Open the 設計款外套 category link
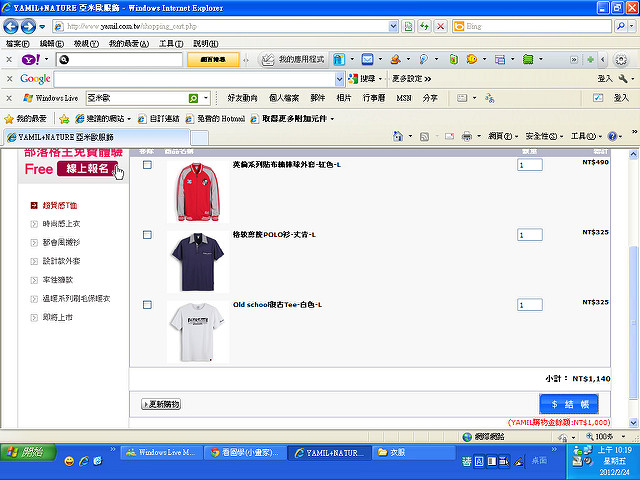640x480 pixels. coord(61,261)
